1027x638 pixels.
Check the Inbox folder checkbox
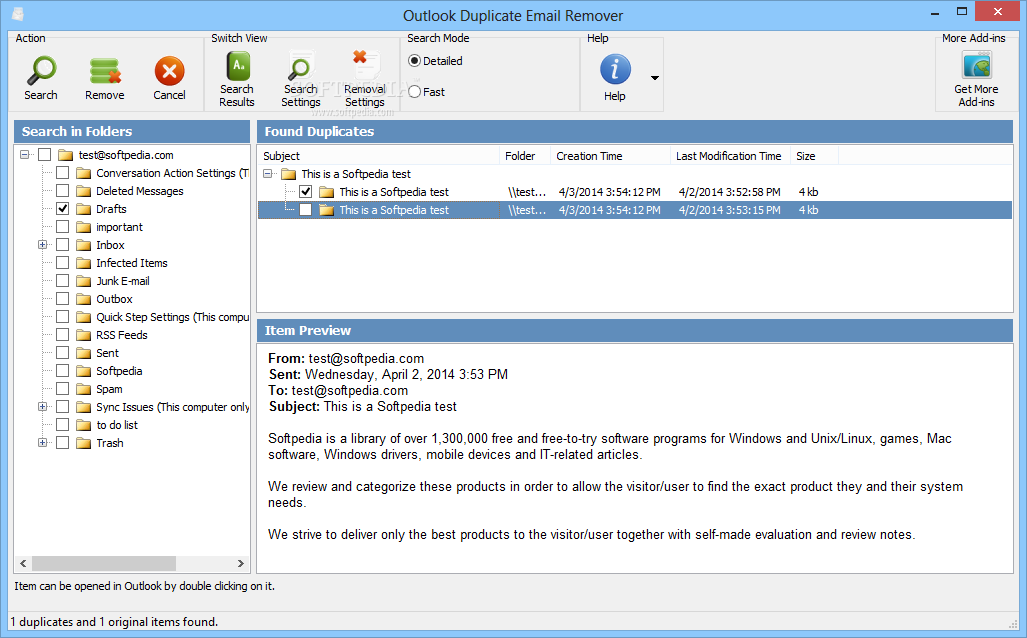[62, 245]
